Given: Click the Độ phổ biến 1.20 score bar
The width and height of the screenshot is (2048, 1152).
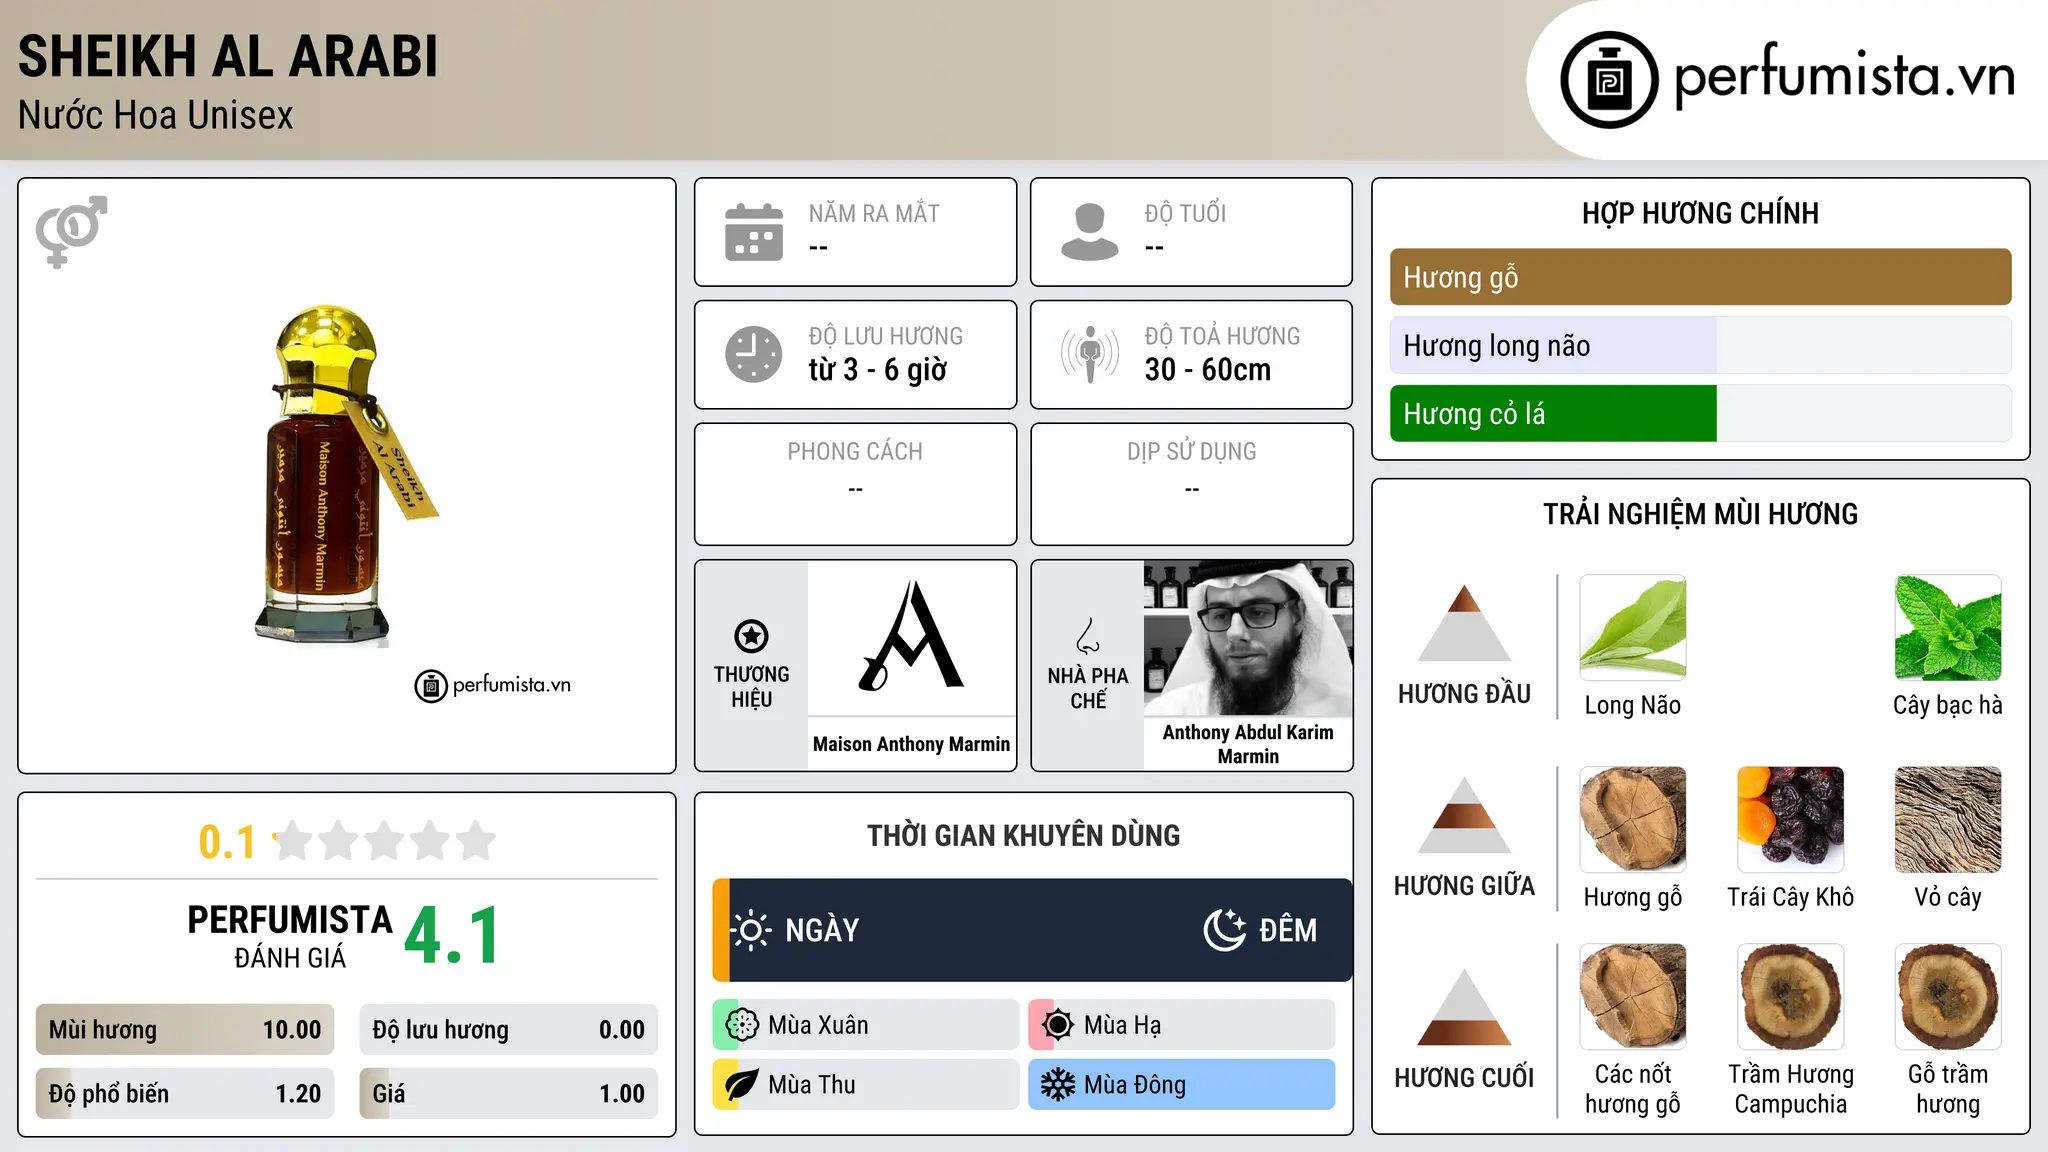Looking at the screenshot, I should point(185,1093).
